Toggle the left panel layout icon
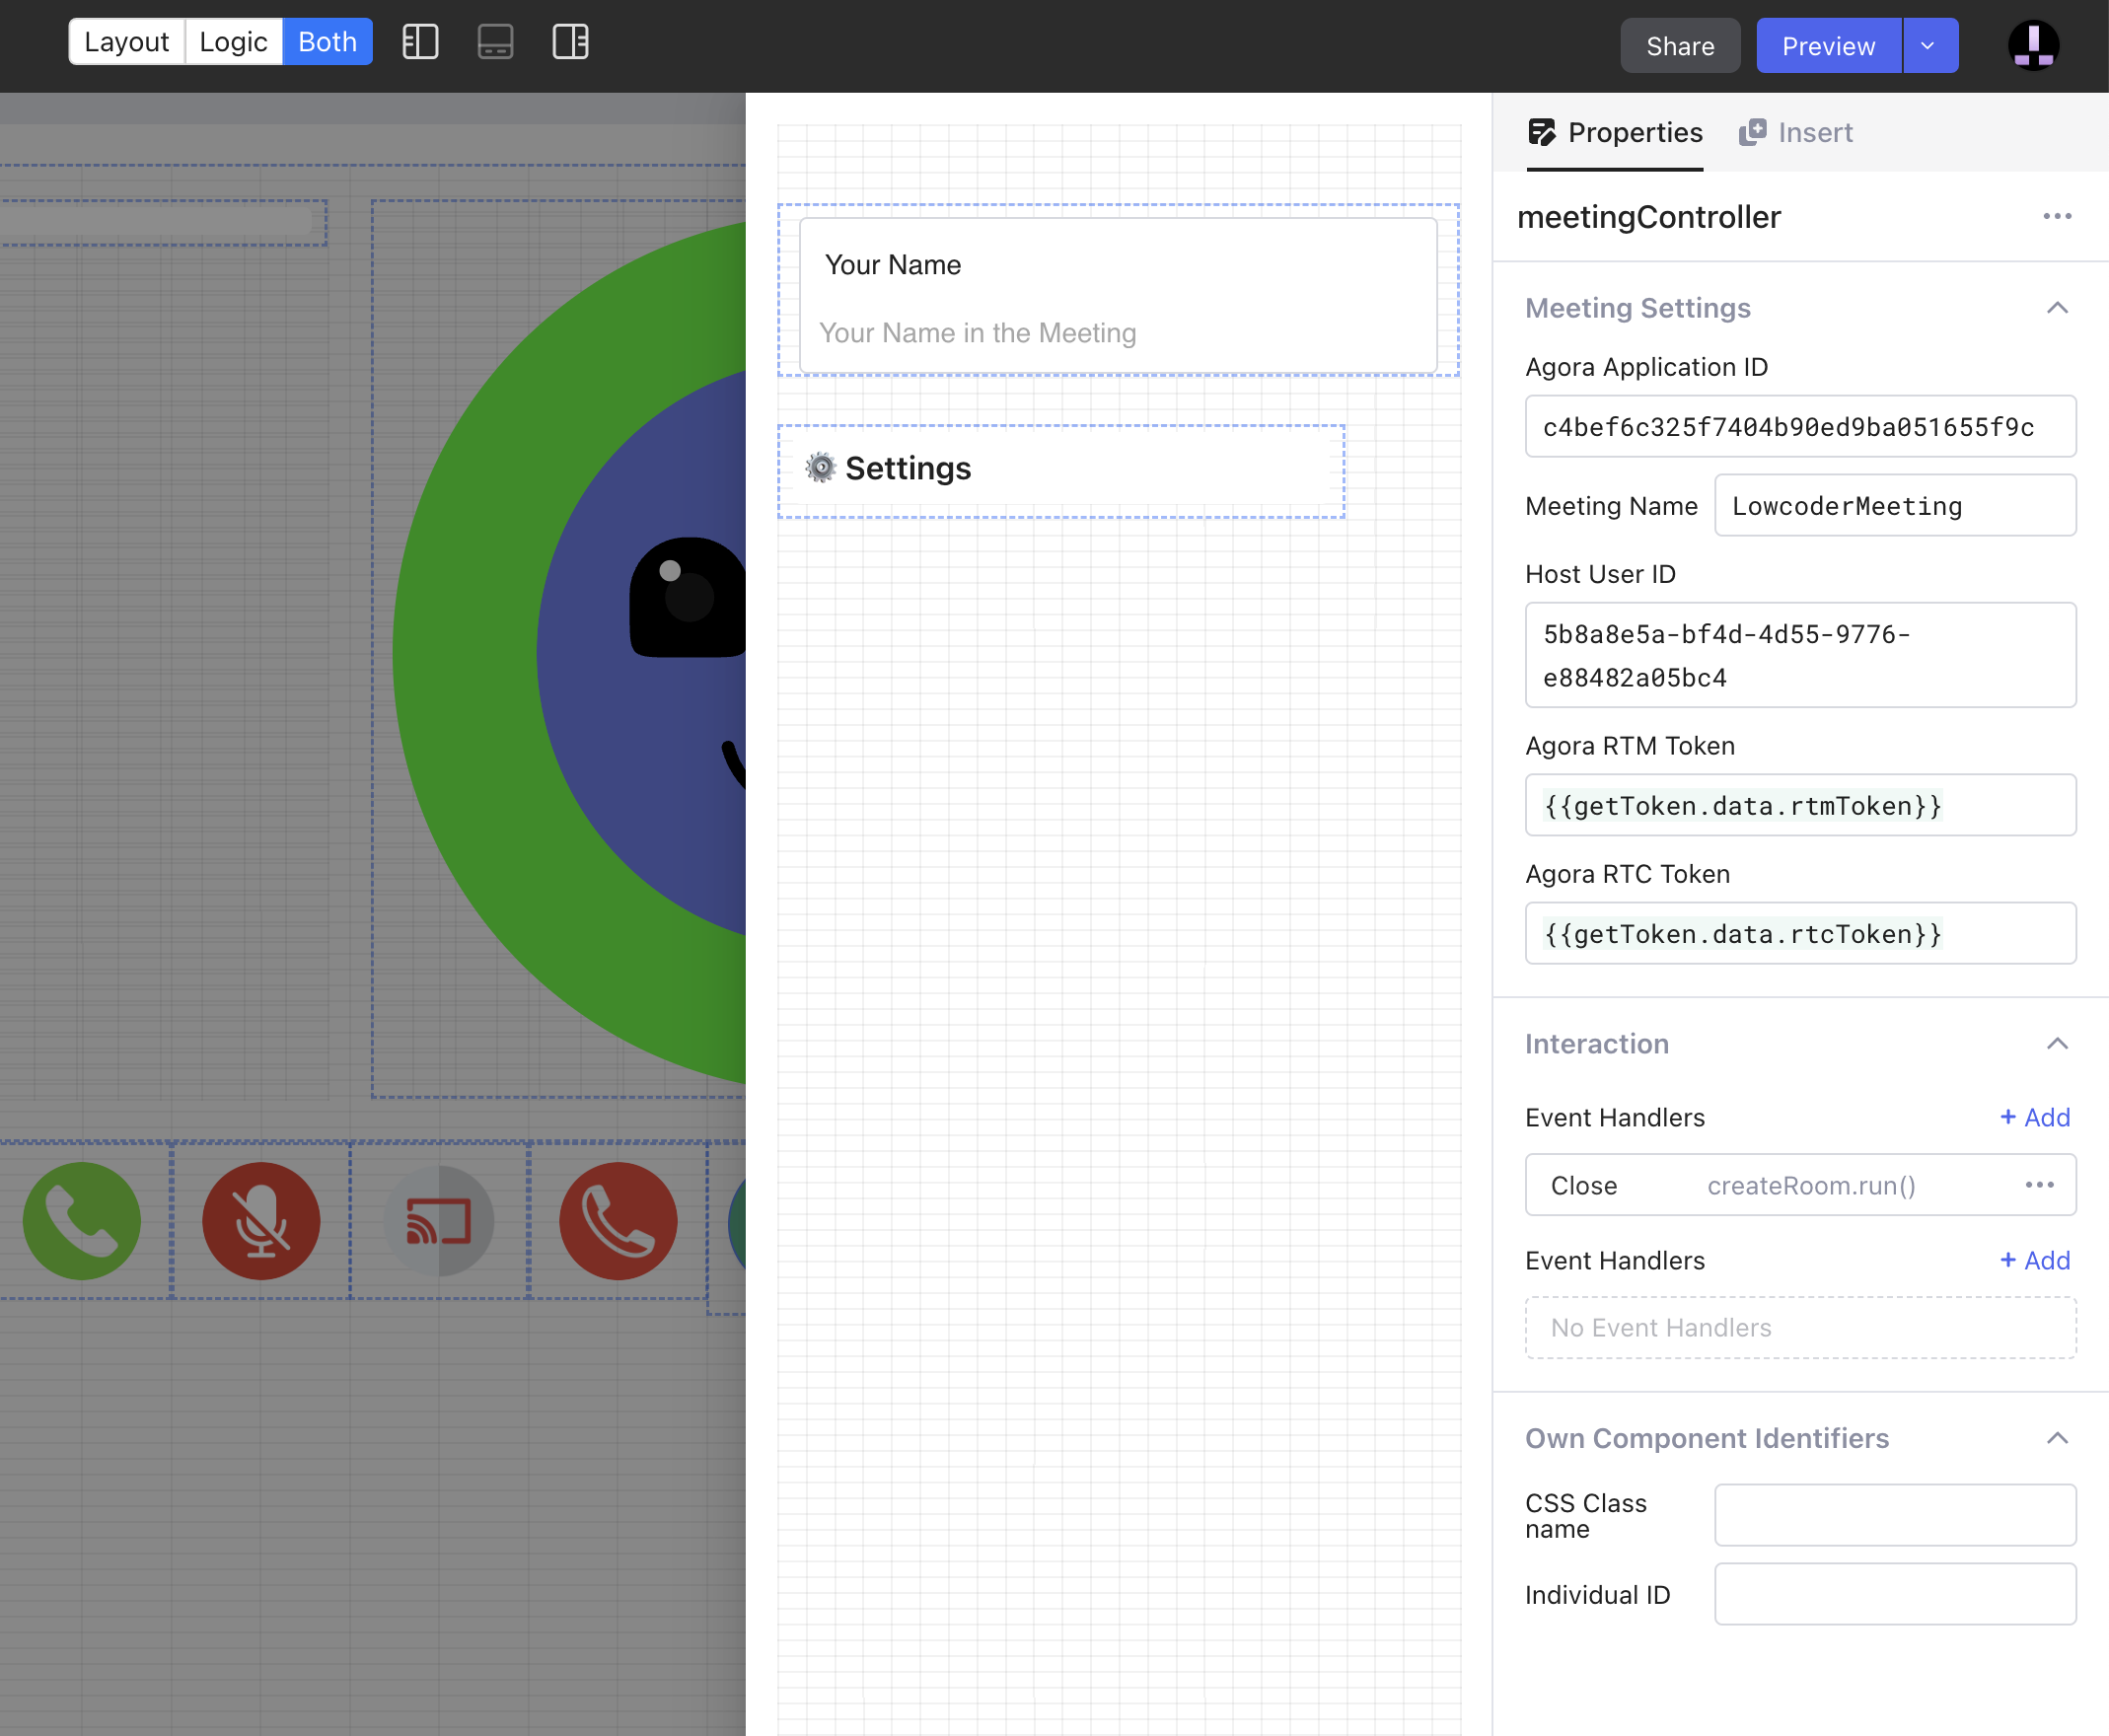This screenshot has width=2109, height=1736. point(420,42)
